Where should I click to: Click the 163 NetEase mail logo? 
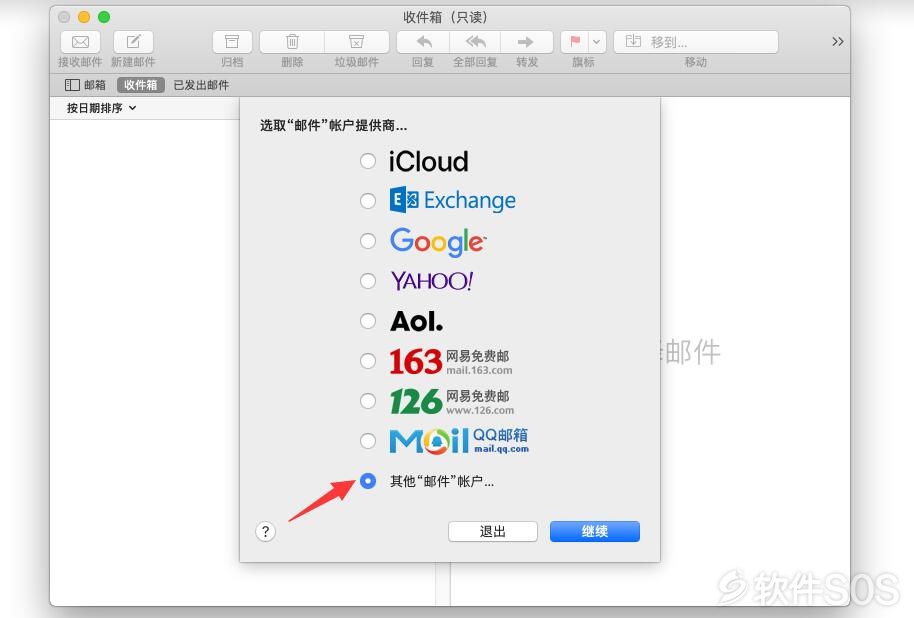(x=451, y=361)
